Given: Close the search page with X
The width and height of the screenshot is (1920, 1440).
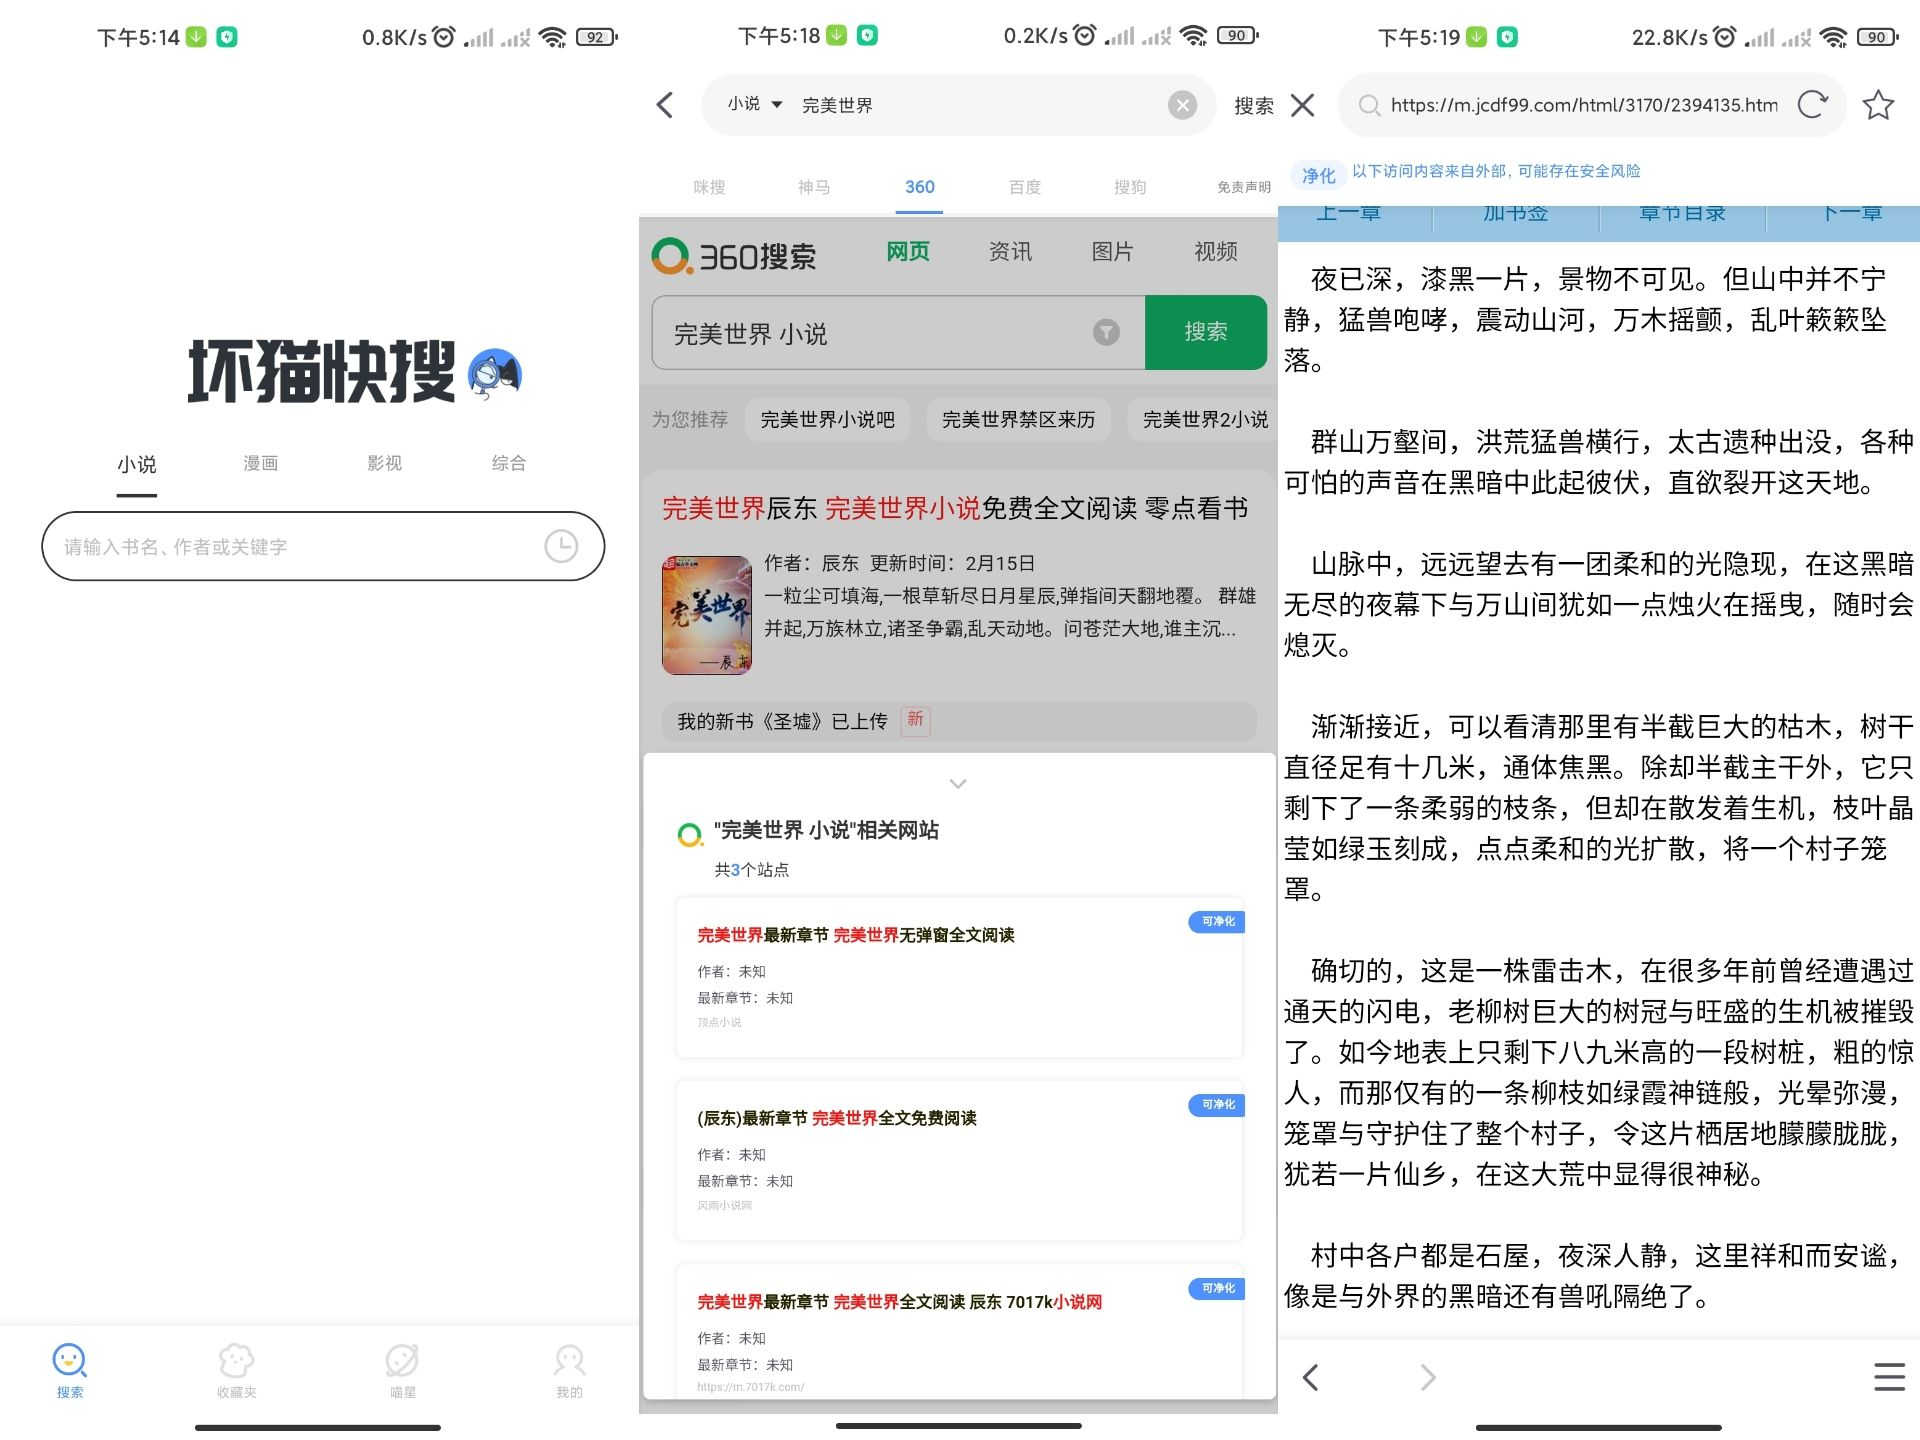Looking at the screenshot, I should 1302,105.
